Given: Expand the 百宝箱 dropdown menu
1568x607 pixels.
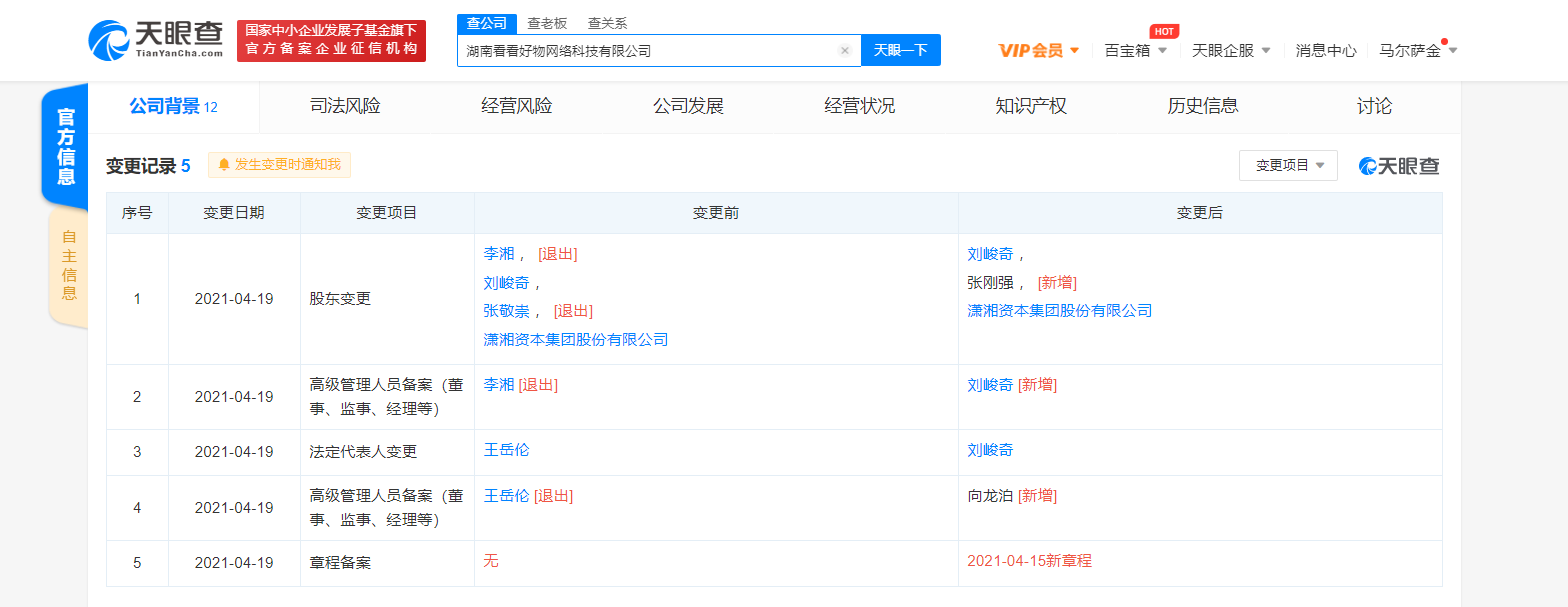Looking at the screenshot, I should pyautogui.click(x=1135, y=50).
